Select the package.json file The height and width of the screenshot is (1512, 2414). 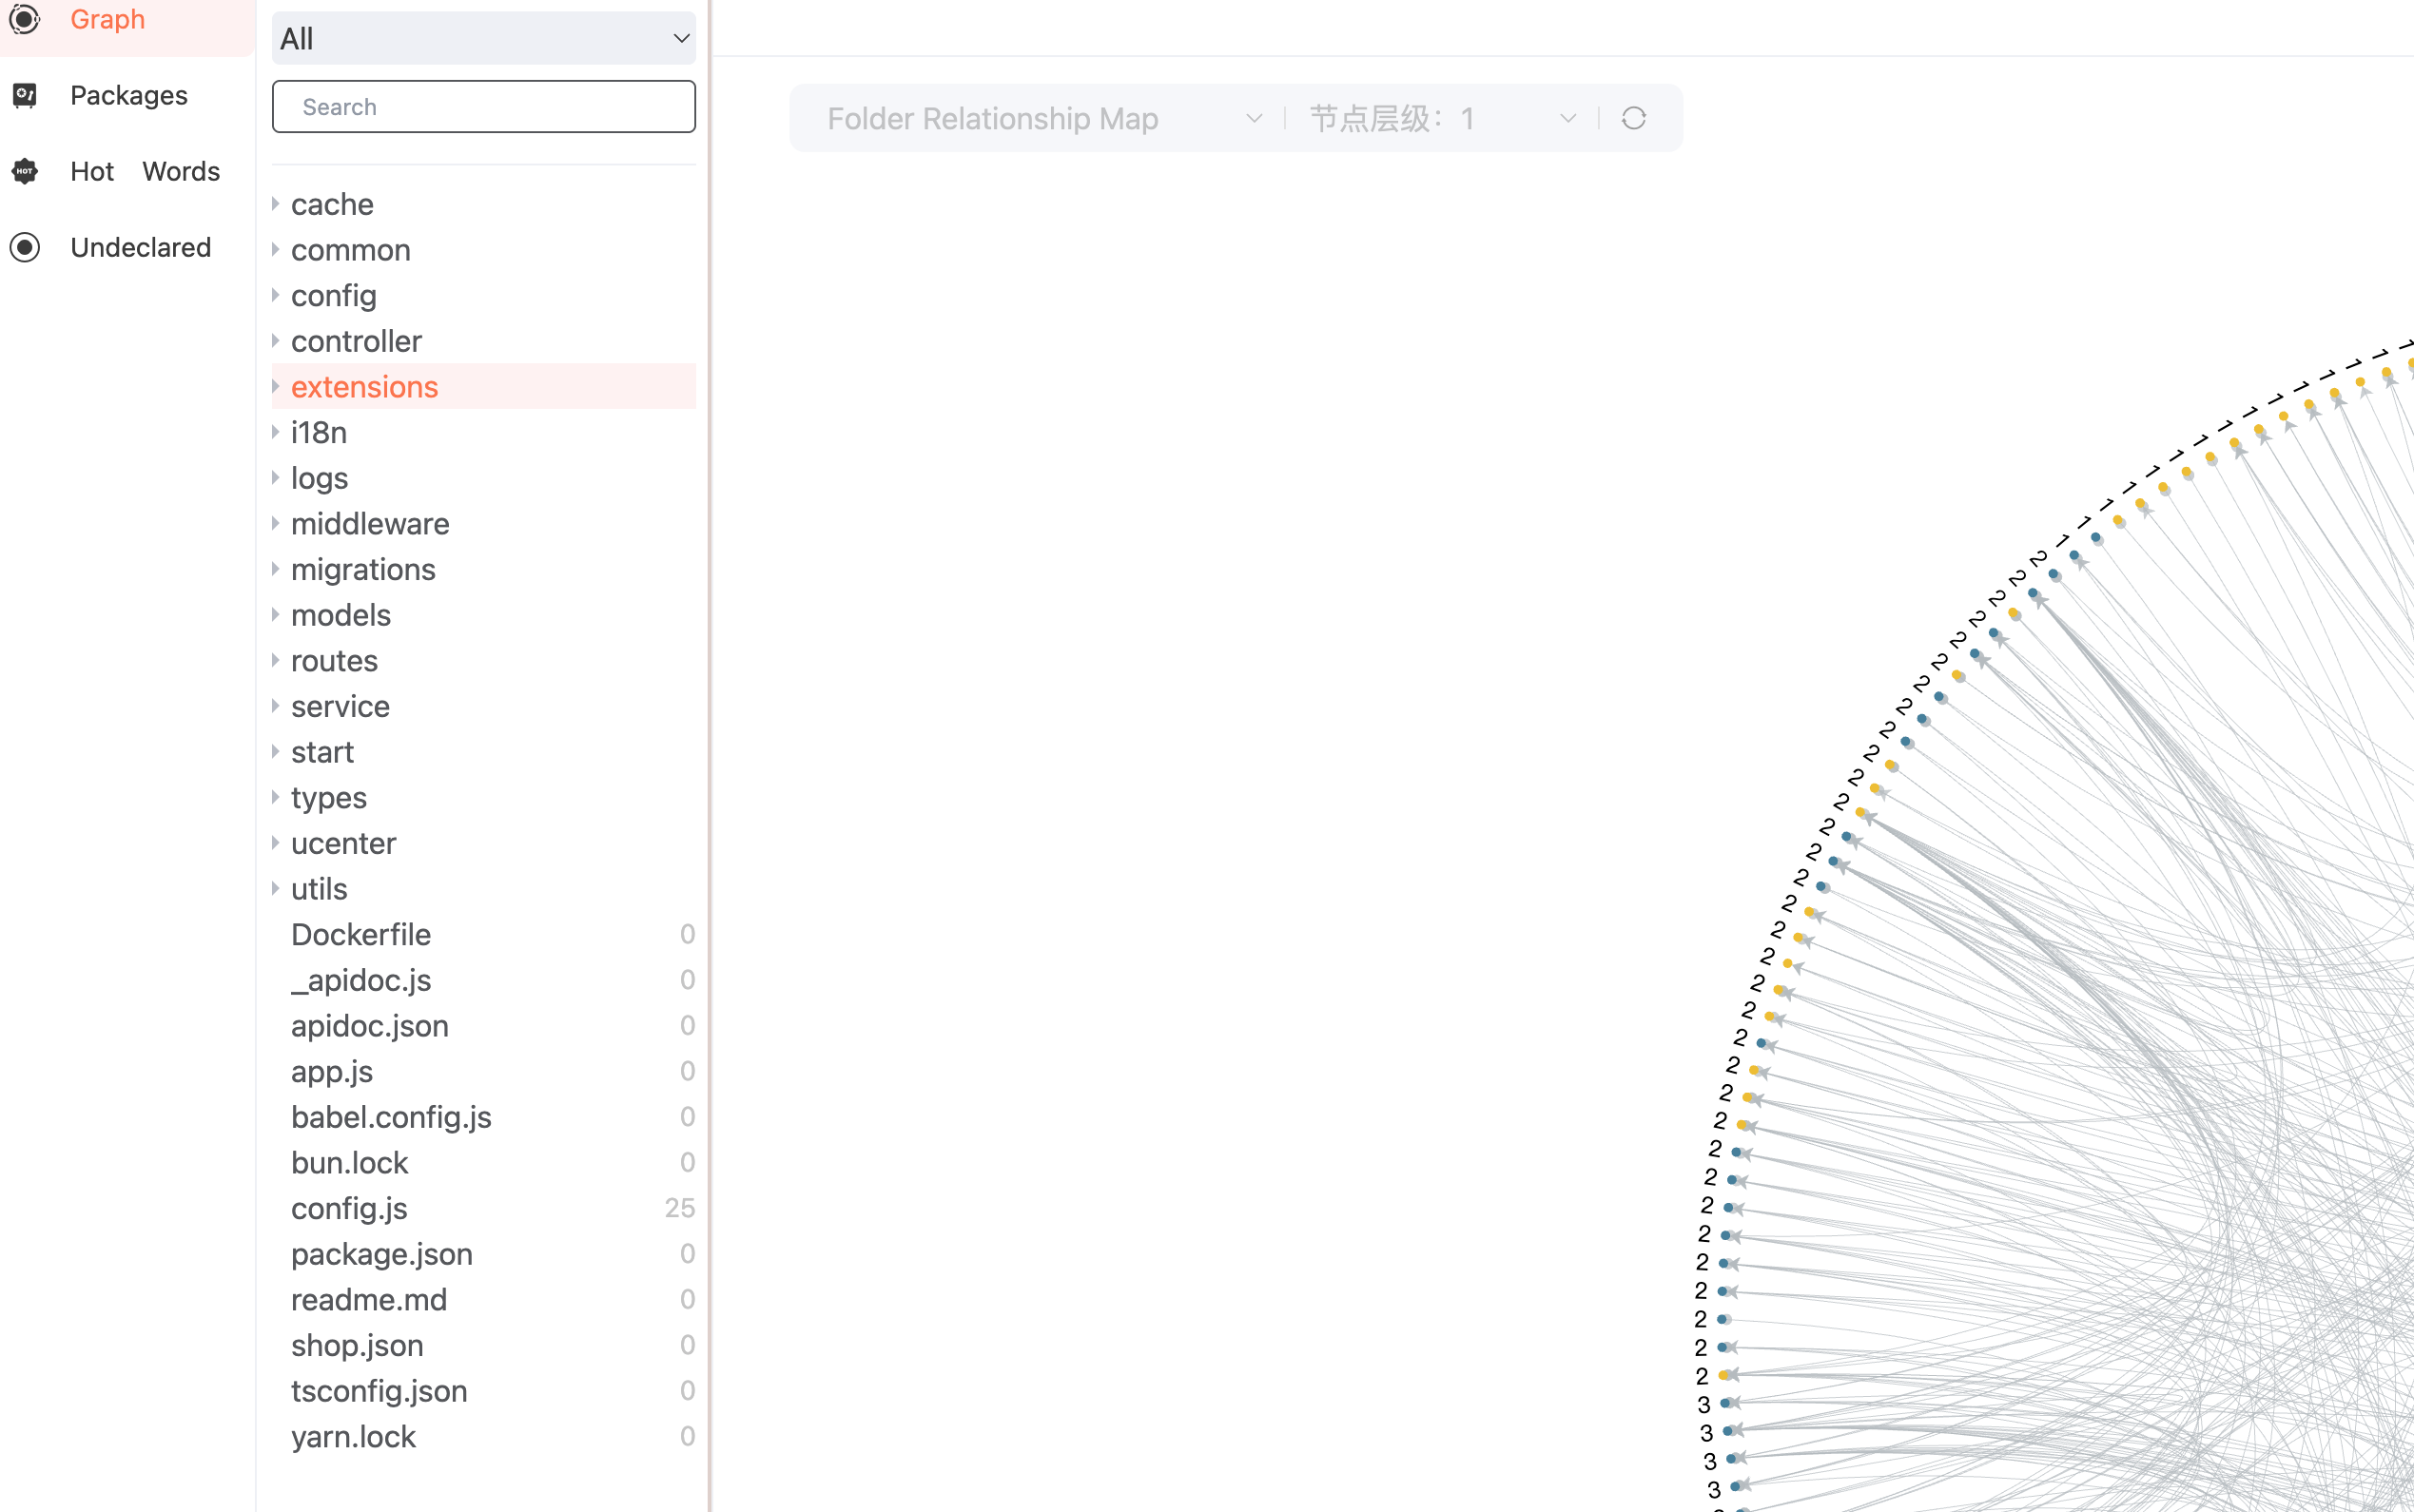(381, 1254)
